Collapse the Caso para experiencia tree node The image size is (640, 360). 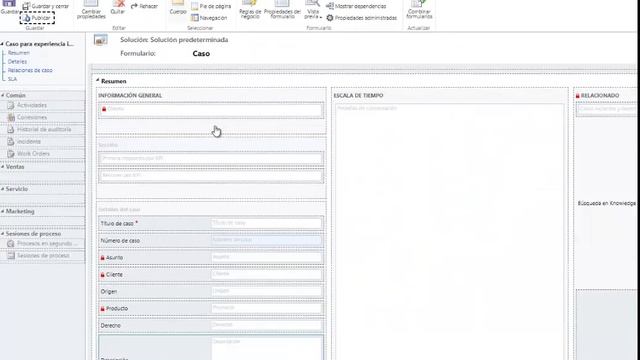click(x=2, y=44)
